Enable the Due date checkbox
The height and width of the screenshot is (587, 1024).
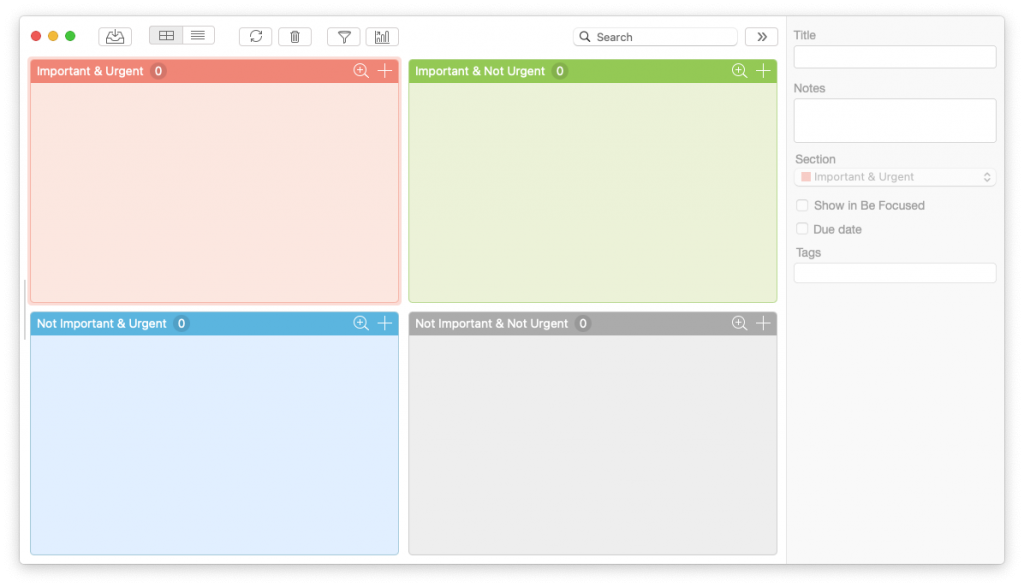tap(802, 229)
